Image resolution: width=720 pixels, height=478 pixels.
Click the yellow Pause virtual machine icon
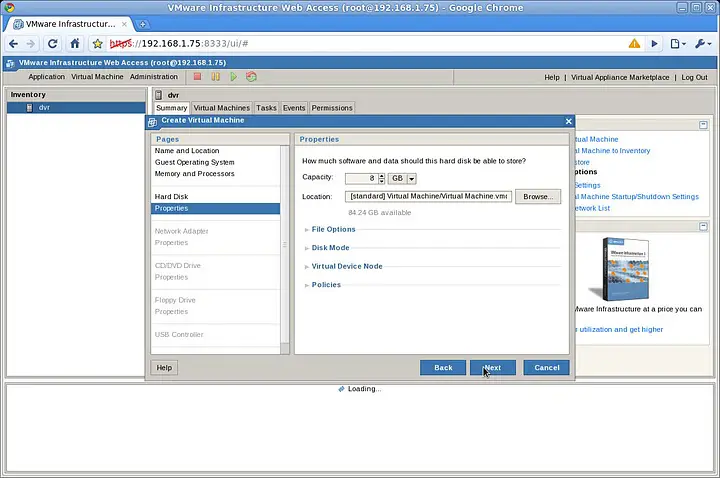(215, 77)
